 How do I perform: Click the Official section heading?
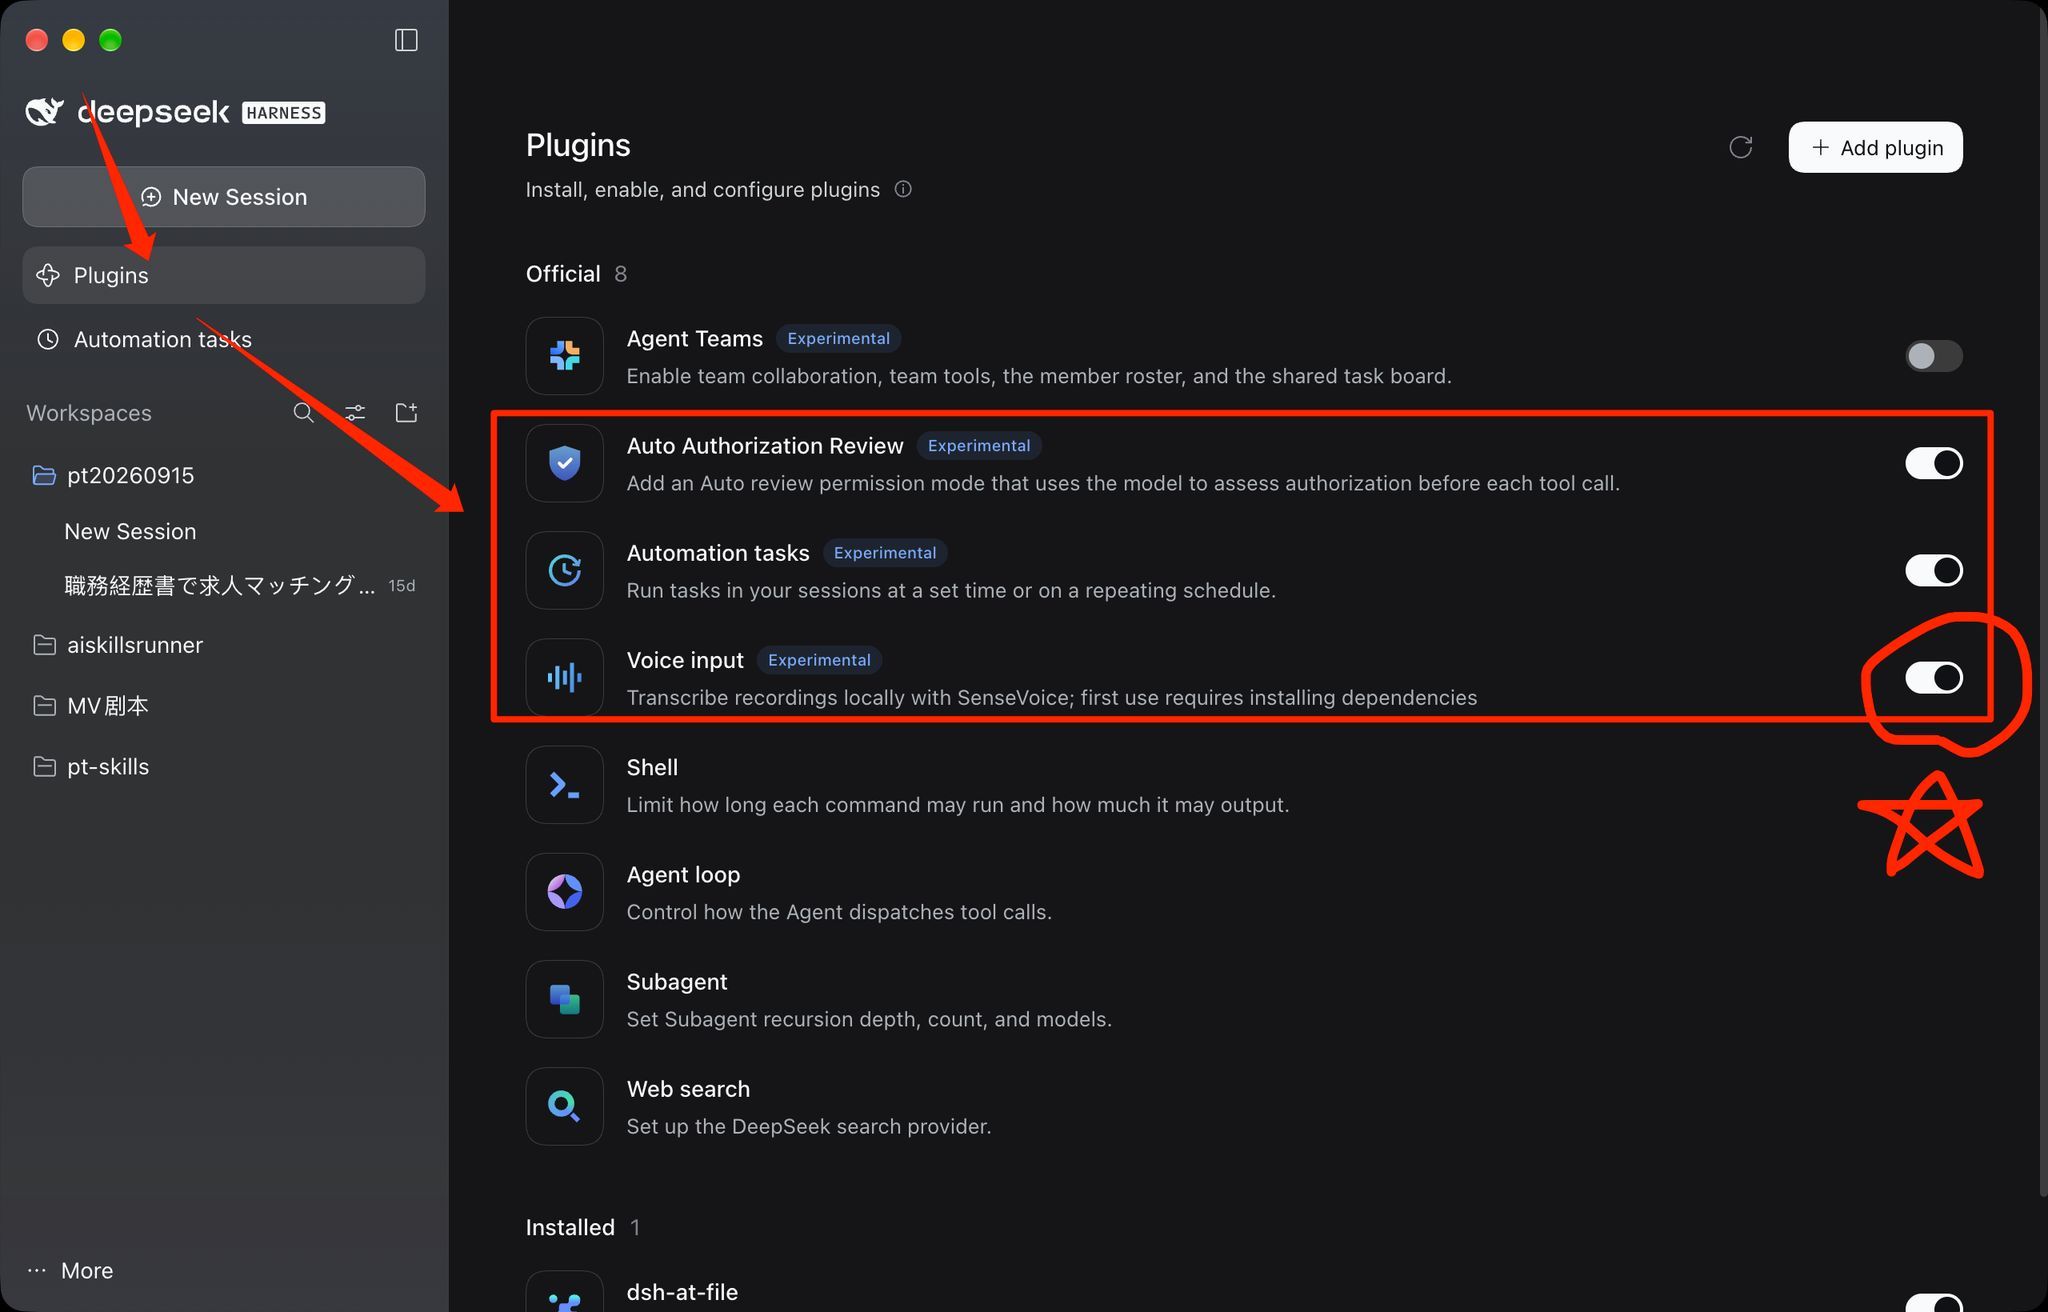coord(563,274)
